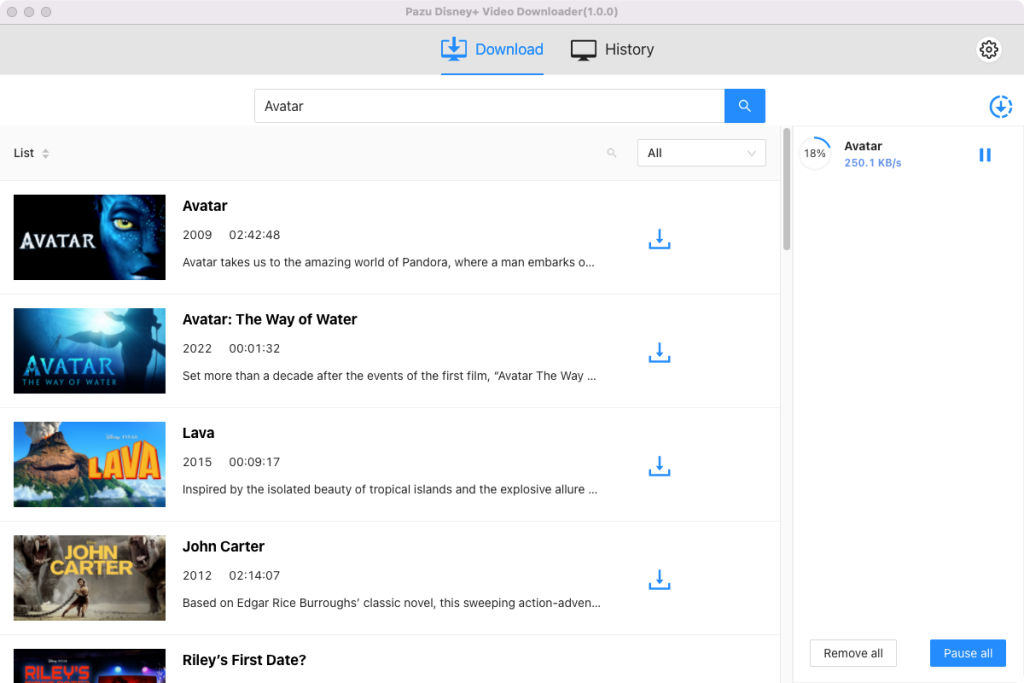The width and height of the screenshot is (1024, 683).
Task: Select the "Riley's First Date?" title
Action: 244,660
